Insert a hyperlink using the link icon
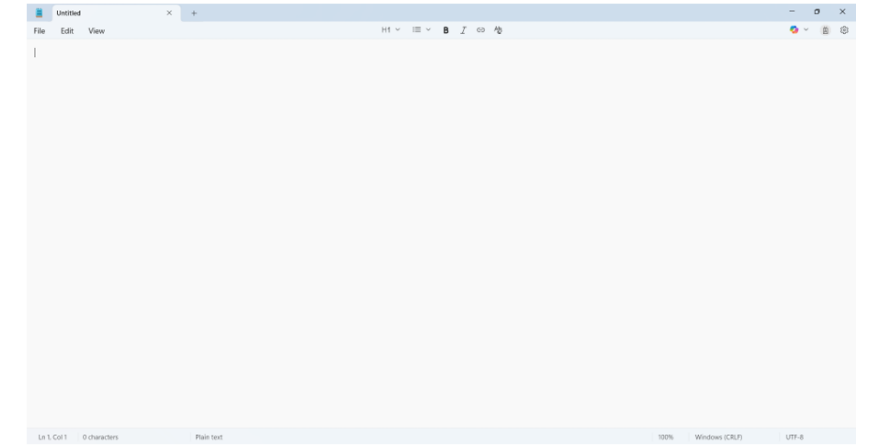 point(480,30)
